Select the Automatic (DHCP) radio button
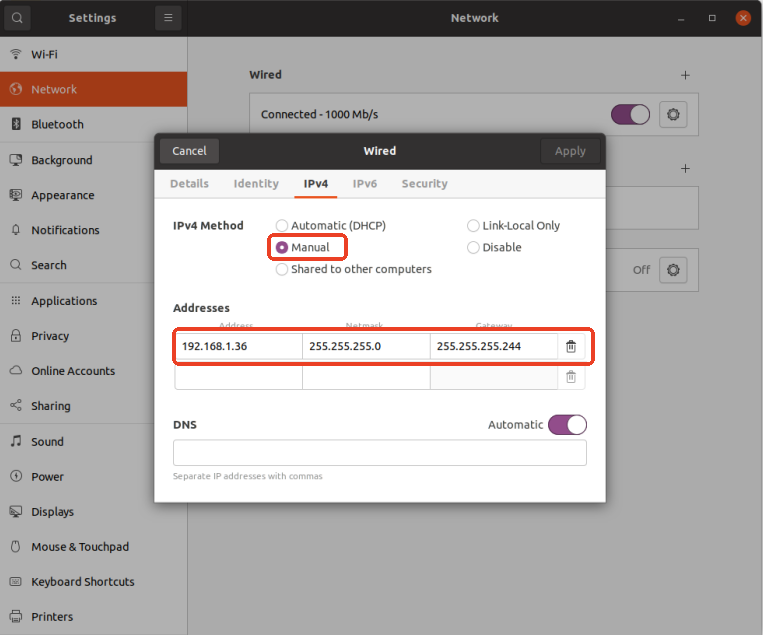 282,226
